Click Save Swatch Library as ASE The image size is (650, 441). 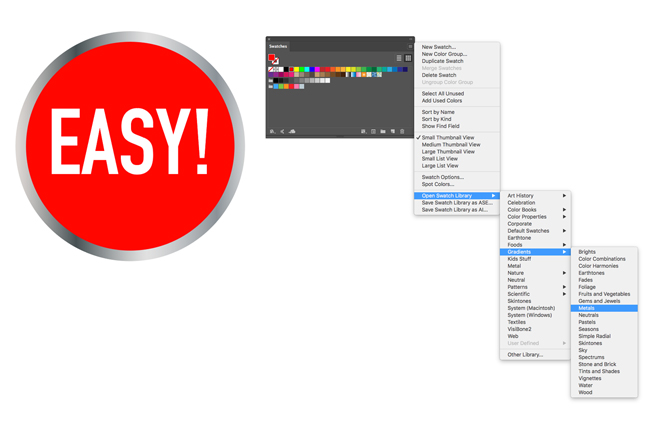[x=454, y=203]
